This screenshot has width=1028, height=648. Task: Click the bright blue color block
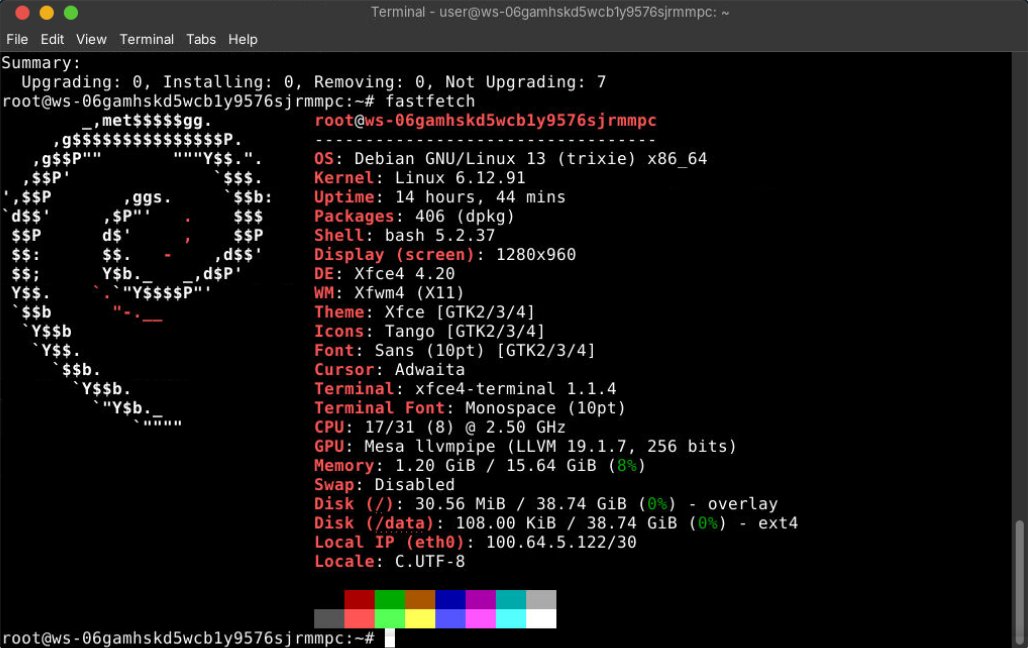click(x=450, y=618)
